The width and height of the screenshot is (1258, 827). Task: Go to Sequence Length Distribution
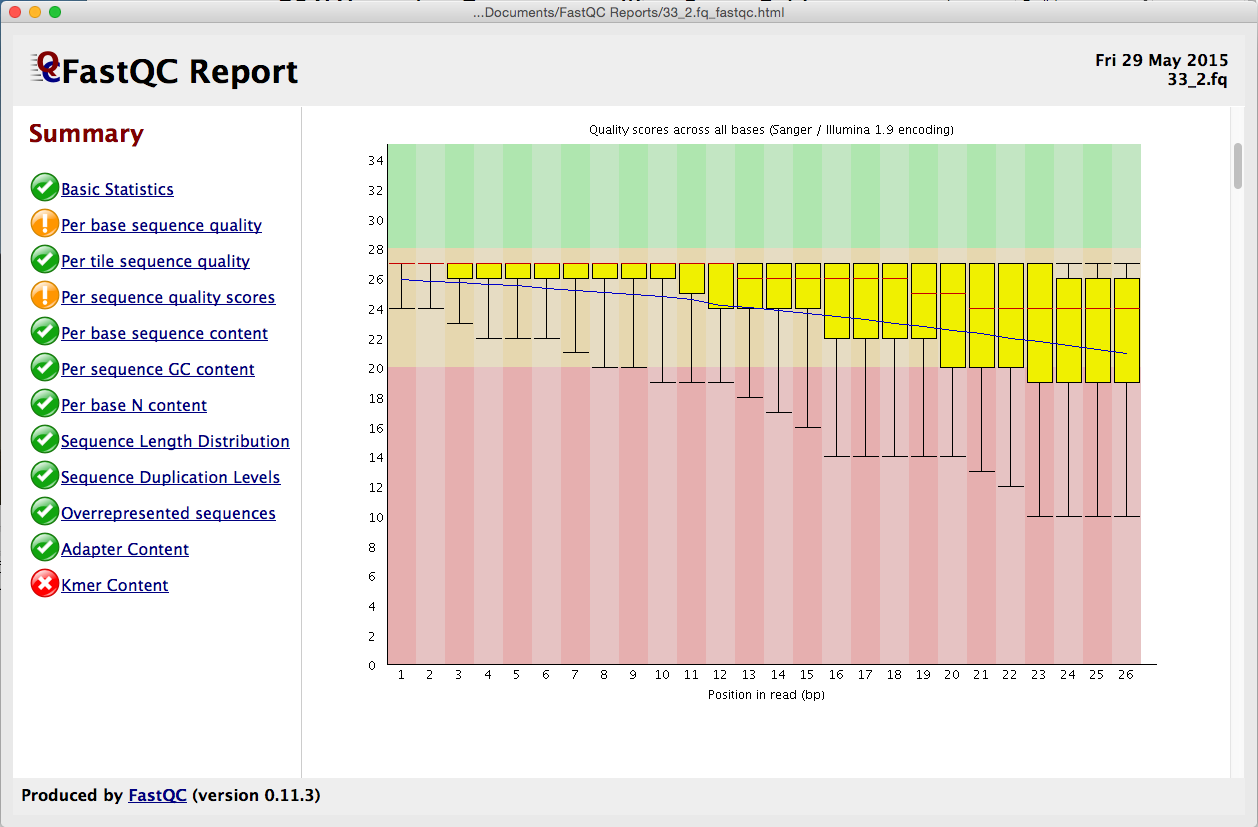[175, 441]
